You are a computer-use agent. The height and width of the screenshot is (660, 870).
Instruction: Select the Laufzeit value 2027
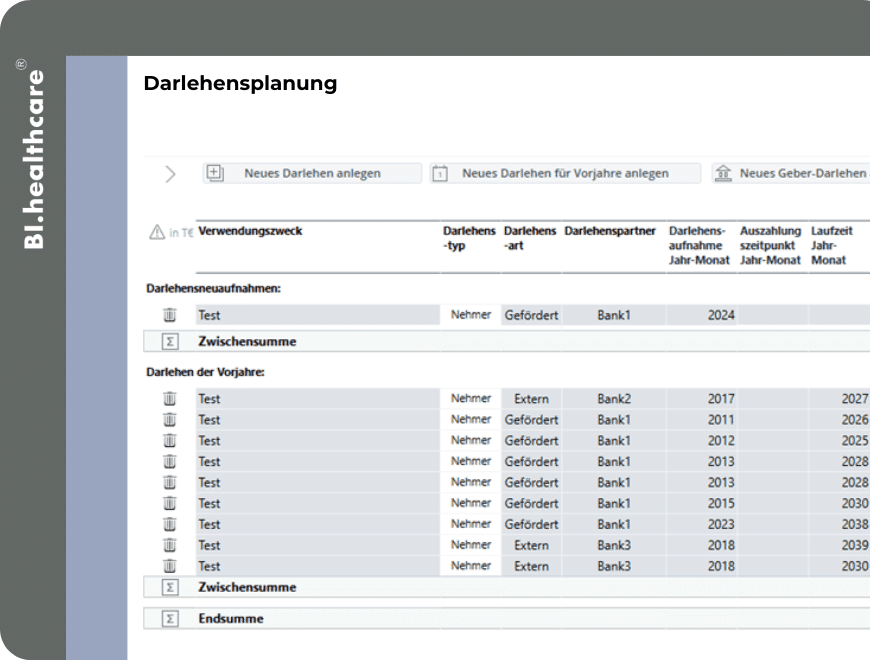pos(839,399)
